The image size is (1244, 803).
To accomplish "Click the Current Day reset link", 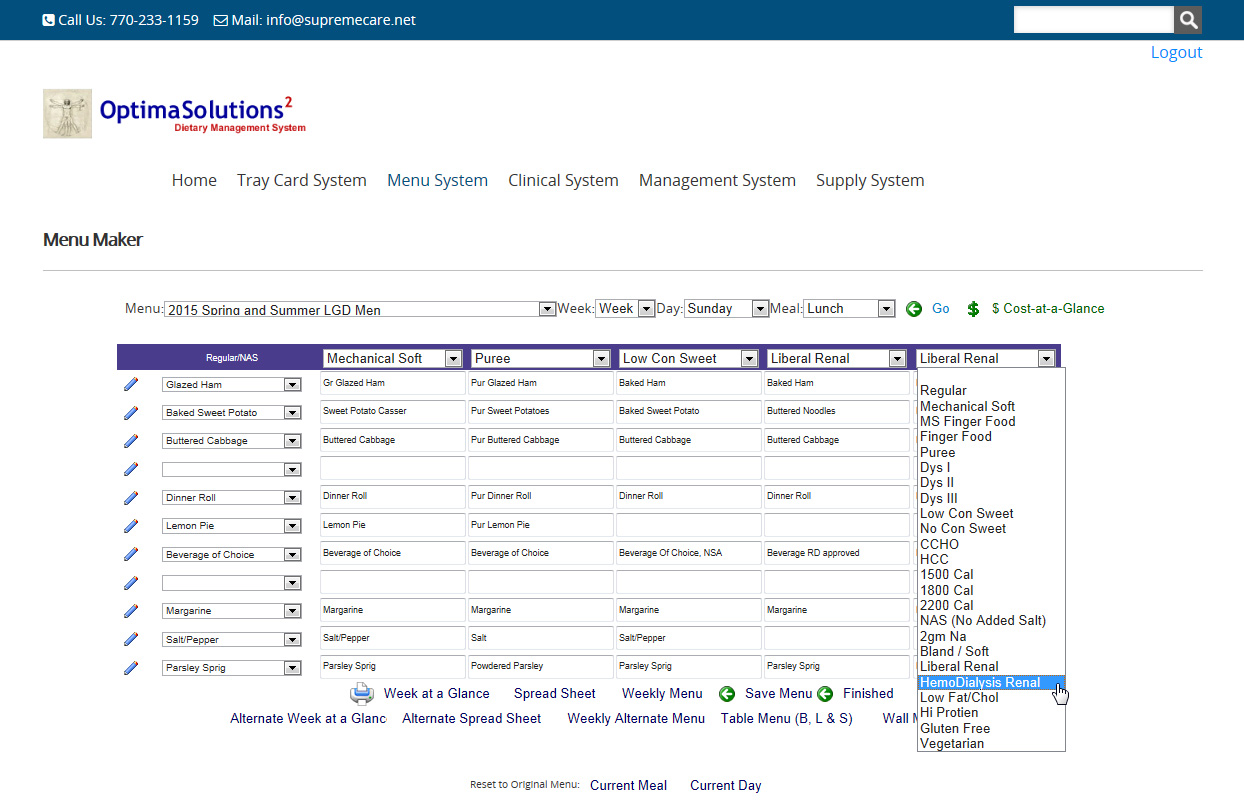I will click(725, 785).
